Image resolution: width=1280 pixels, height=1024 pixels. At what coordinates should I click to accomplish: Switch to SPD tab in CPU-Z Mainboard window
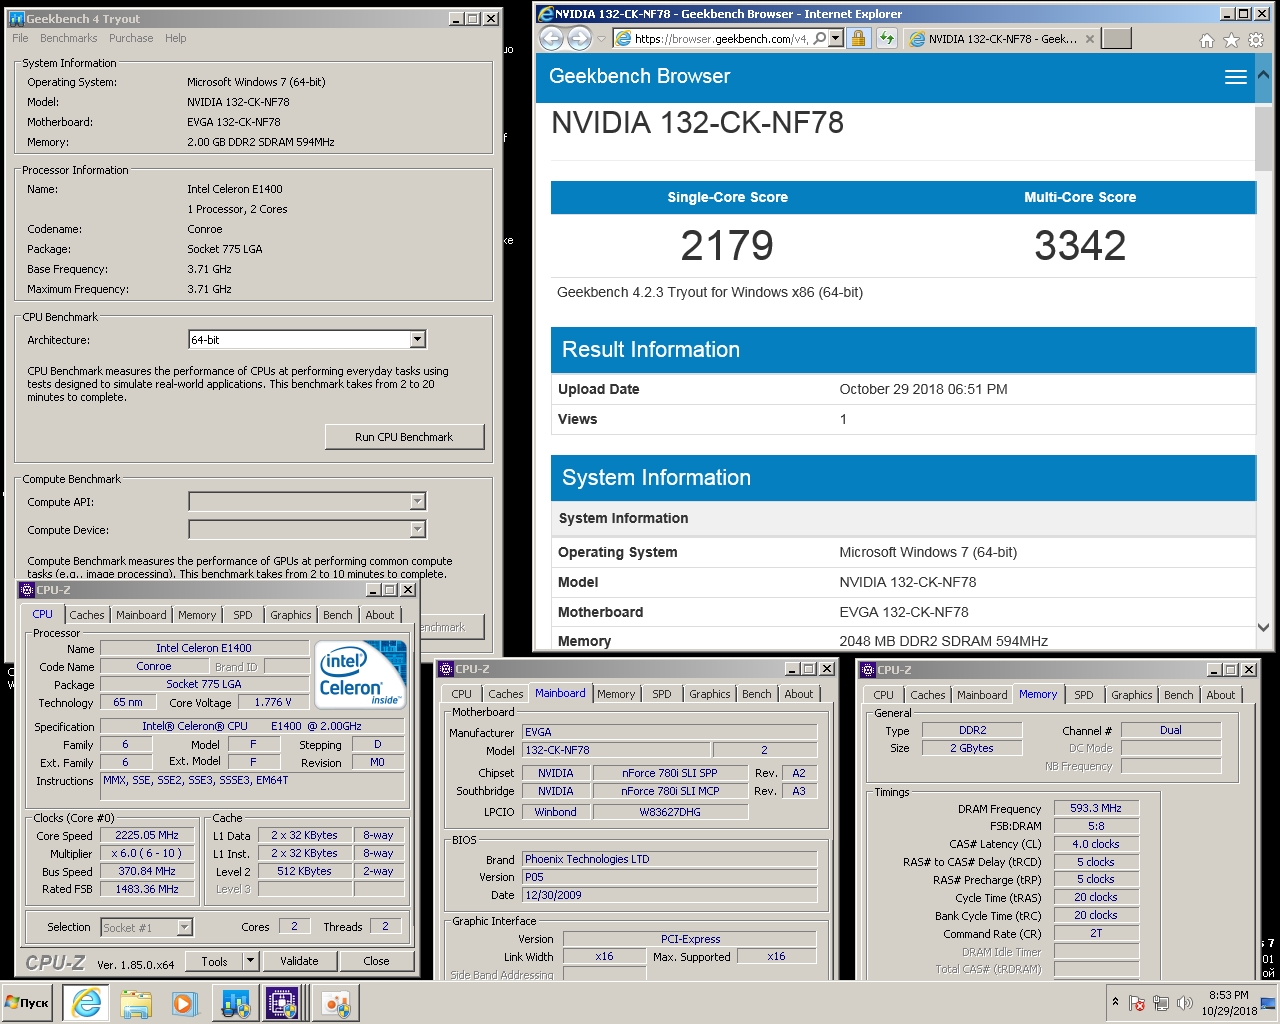(x=662, y=694)
